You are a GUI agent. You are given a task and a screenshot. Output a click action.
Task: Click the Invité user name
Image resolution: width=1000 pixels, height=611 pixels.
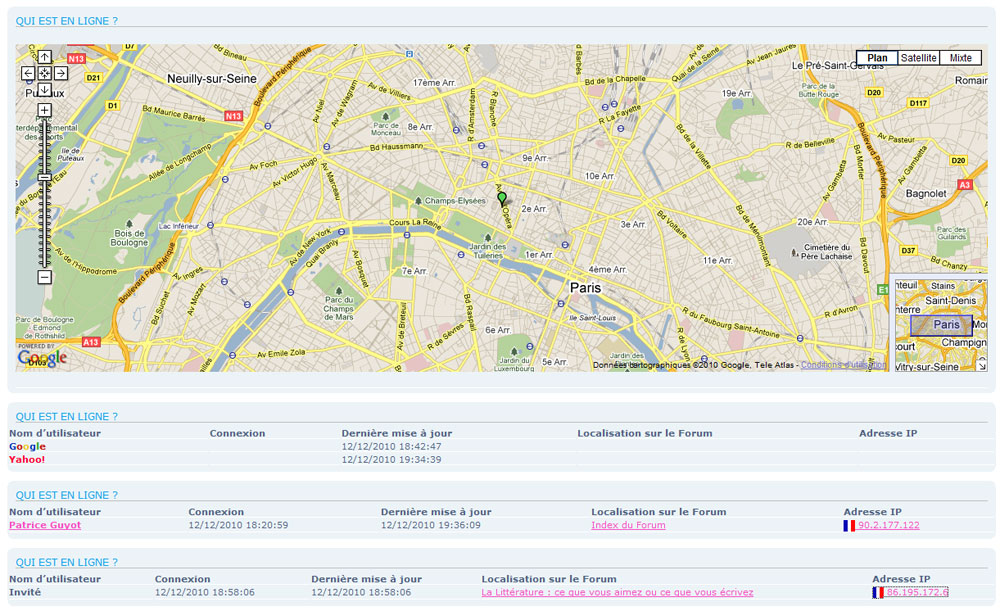[x=25, y=592]
